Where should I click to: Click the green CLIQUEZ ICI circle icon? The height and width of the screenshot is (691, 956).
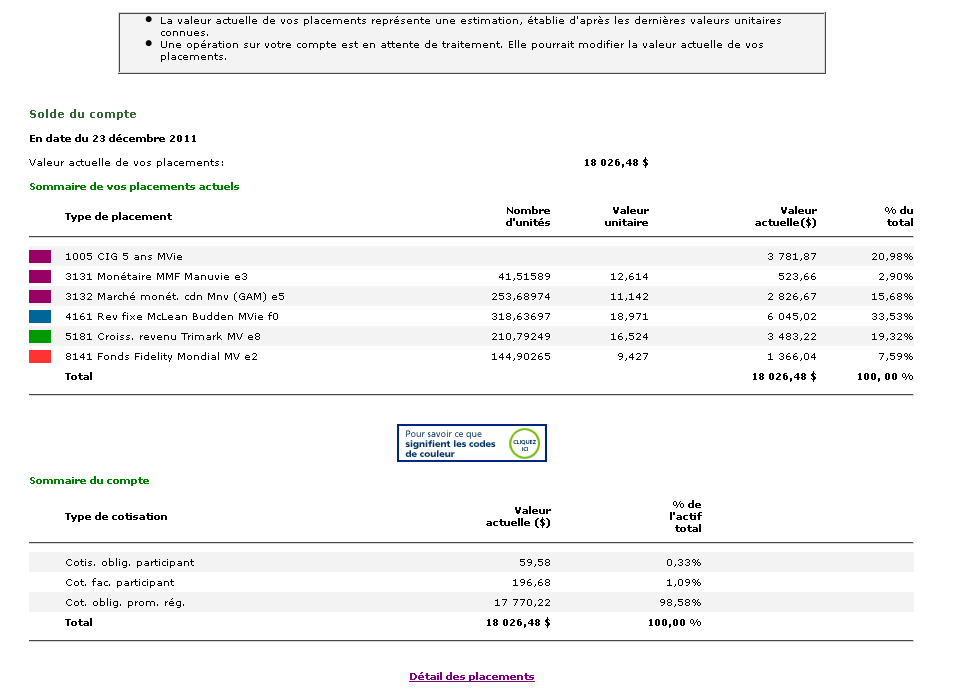(524, 443)
